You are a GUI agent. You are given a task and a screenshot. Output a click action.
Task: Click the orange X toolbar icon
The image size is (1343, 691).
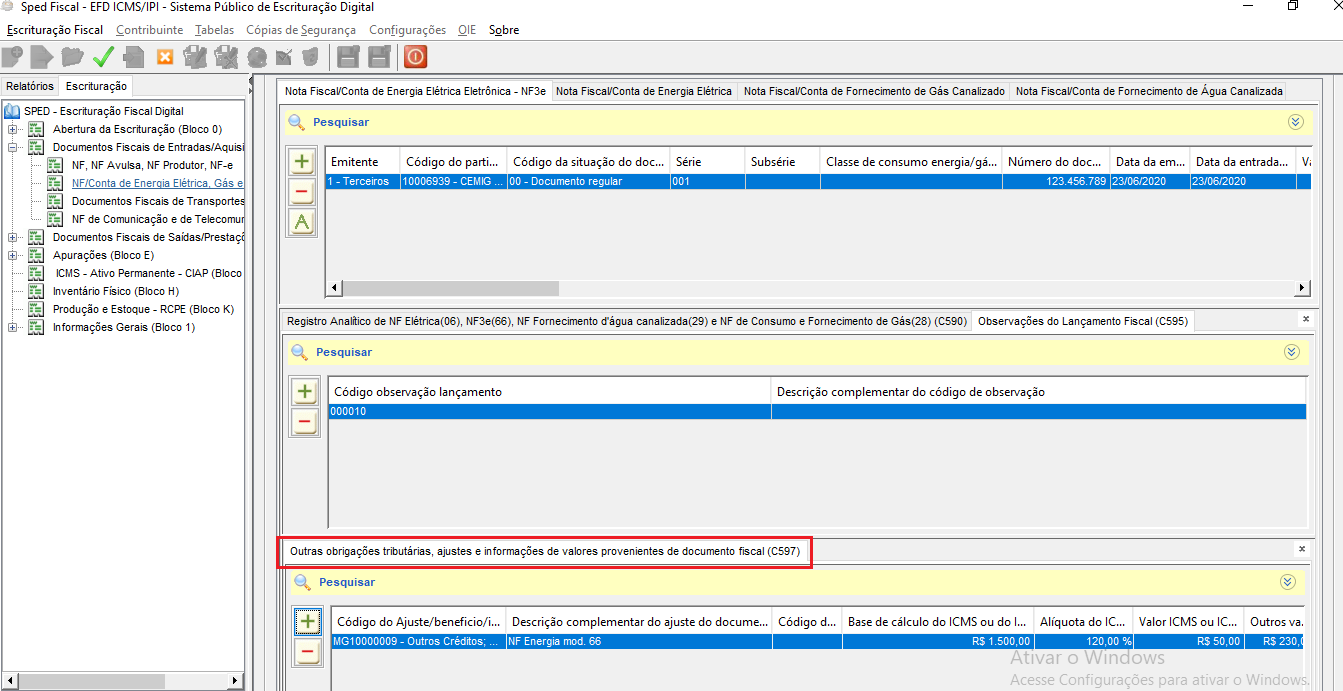pos(165,57)
